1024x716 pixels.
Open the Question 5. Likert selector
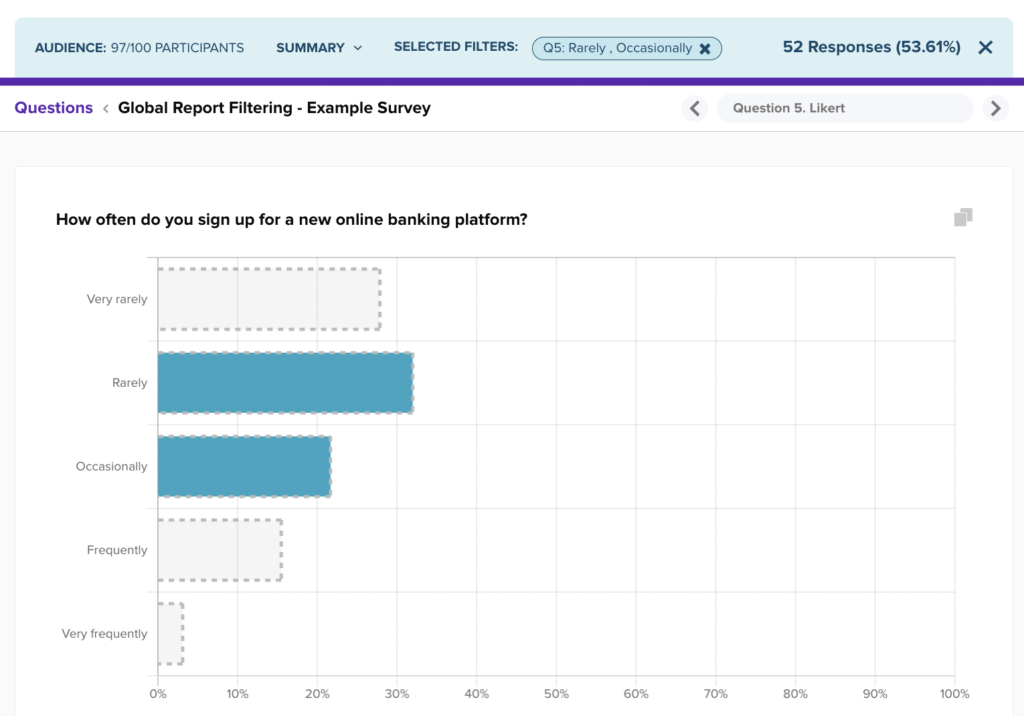pos(844,108)
